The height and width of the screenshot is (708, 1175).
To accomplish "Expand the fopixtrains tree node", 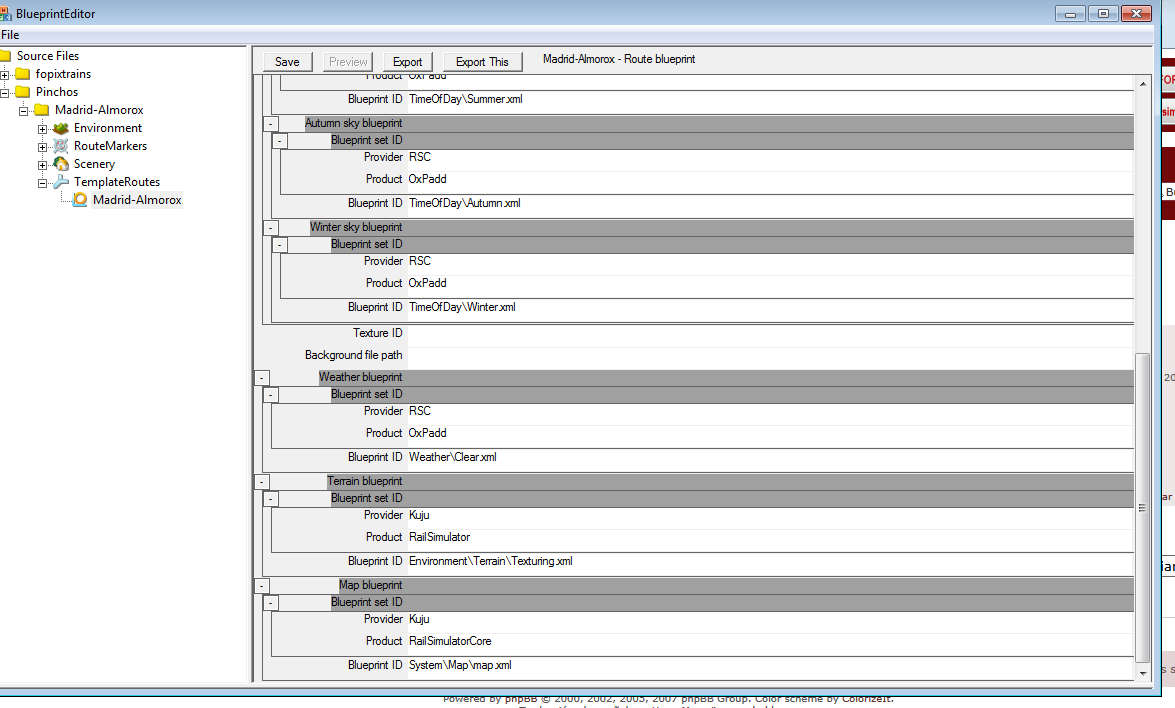I will coord(5,74).
